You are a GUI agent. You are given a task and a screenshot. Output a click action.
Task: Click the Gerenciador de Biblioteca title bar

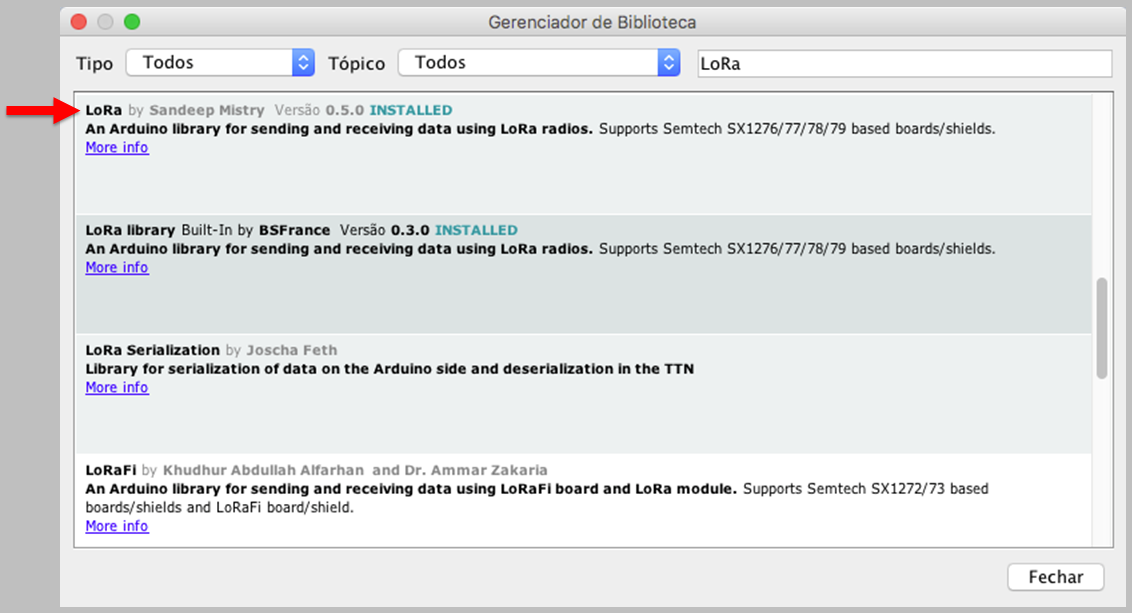tap(592, 22)
